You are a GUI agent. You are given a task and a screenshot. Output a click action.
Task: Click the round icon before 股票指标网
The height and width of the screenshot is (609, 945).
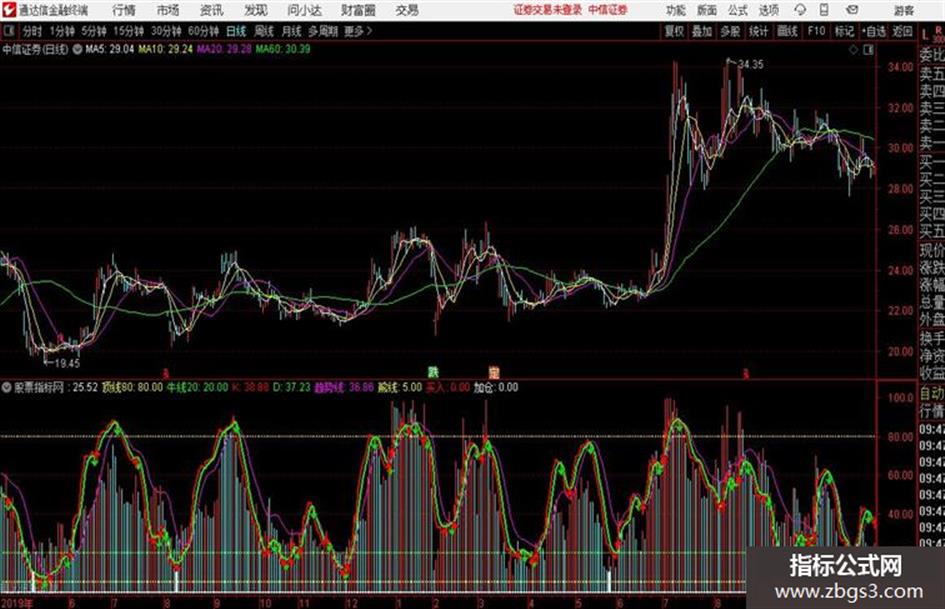tap(7, 387)
